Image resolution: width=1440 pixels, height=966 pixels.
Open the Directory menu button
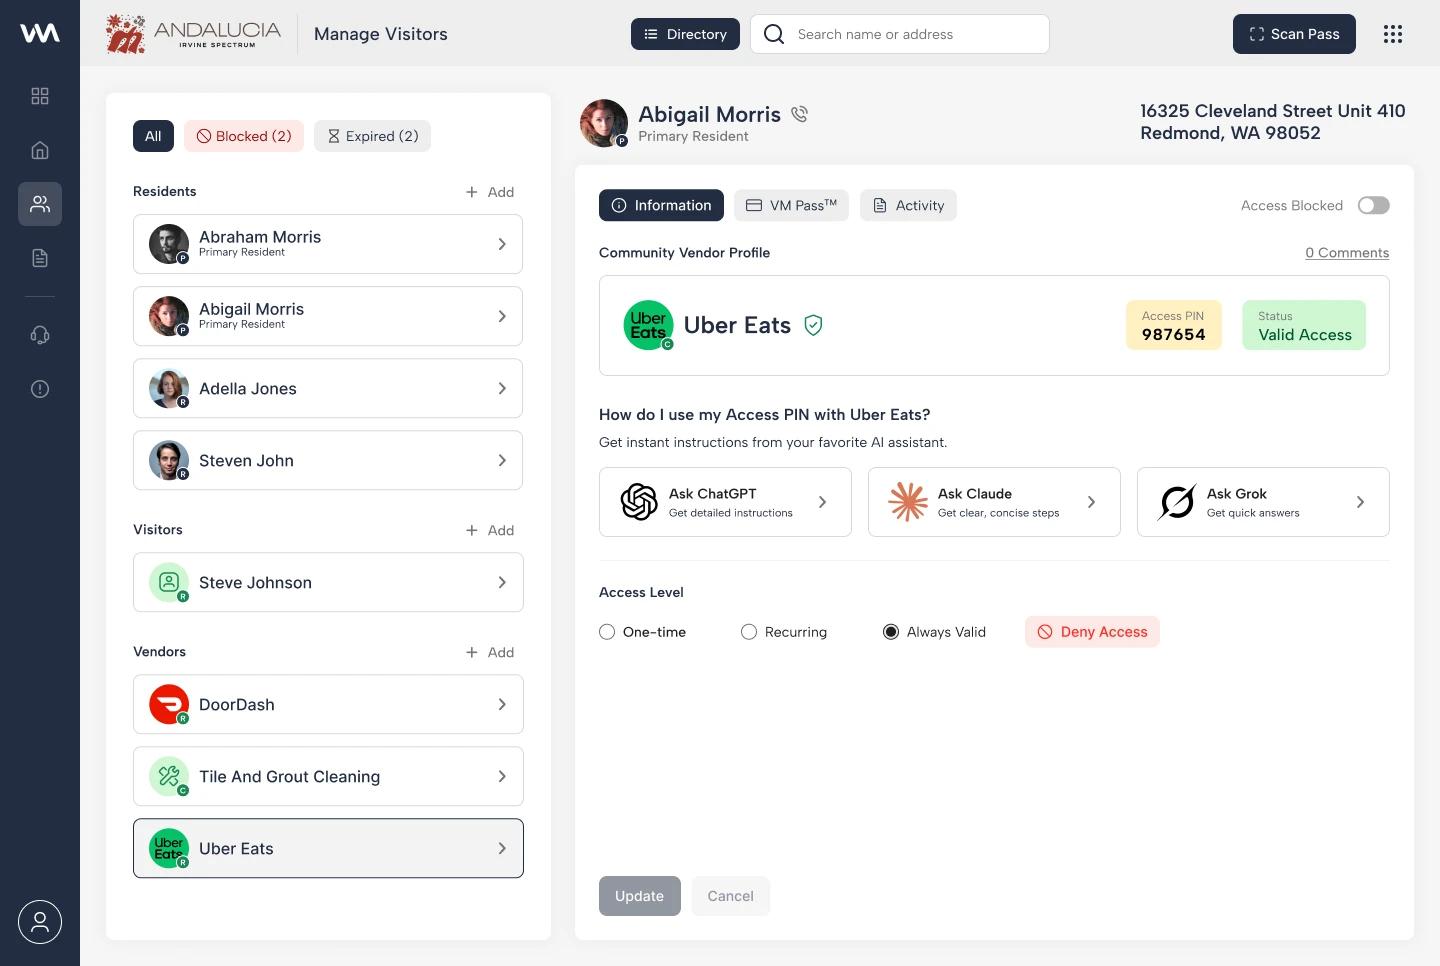tap(685, 34)
